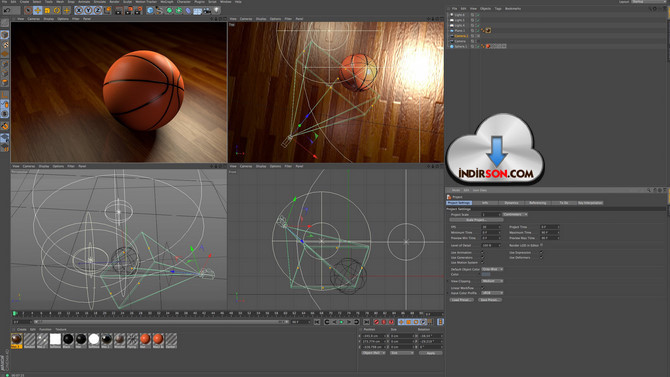Image resolution: width=670 pixels, height=377 pixels.
Task: Add a Cube primitive object
Action: pyautogui.click(x=150, y=10)
